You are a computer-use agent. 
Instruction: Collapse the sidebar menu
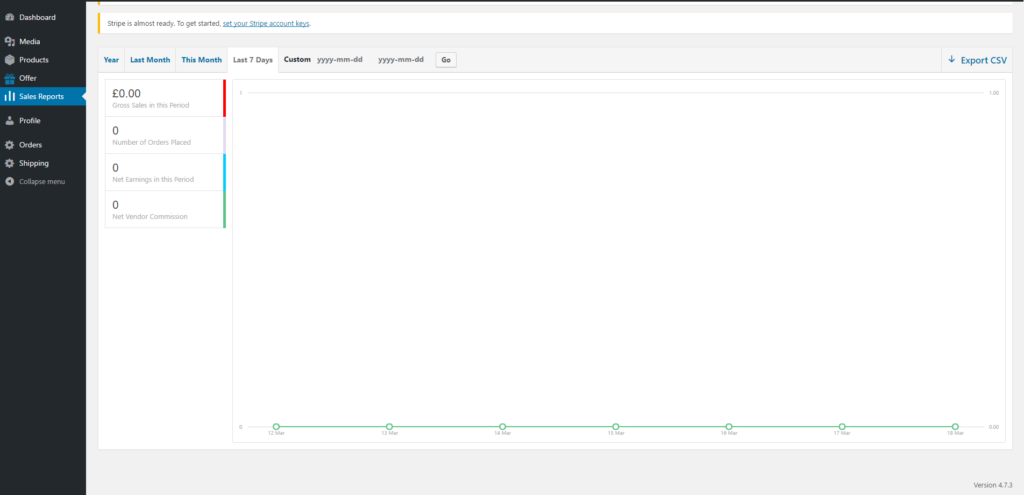click(x=35, y=181)
